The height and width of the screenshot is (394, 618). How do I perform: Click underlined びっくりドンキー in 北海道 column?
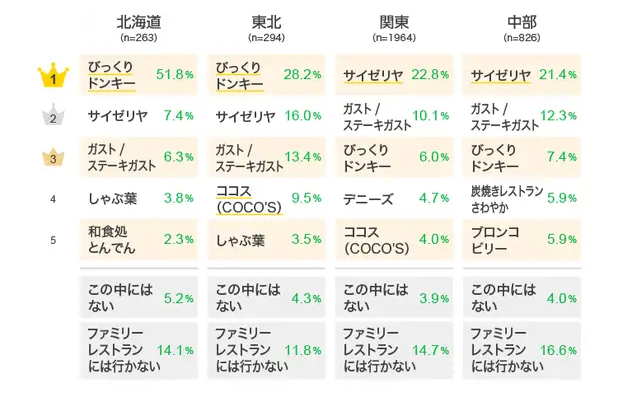click(112, 75)
